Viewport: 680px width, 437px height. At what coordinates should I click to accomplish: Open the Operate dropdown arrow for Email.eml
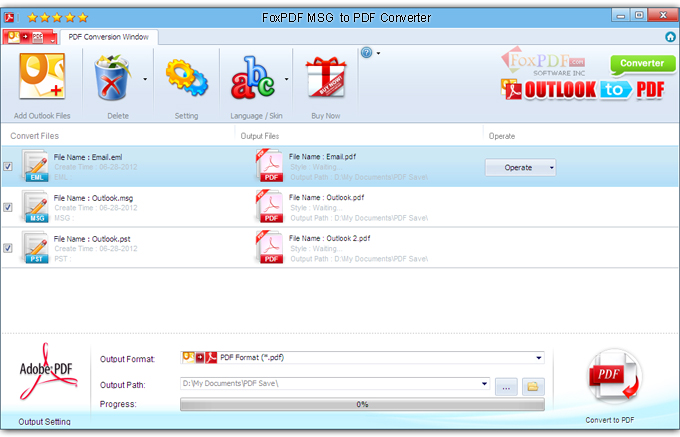pos(552,167)
